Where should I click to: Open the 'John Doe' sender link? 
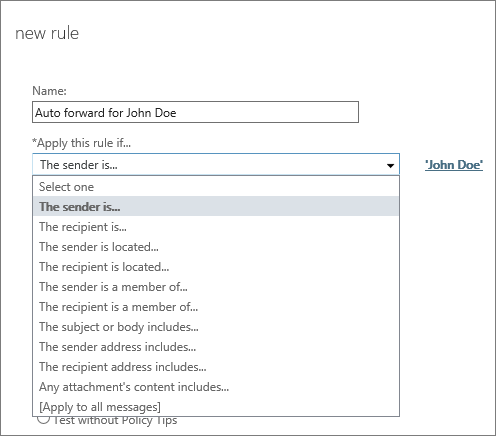[x=454, y=165]
